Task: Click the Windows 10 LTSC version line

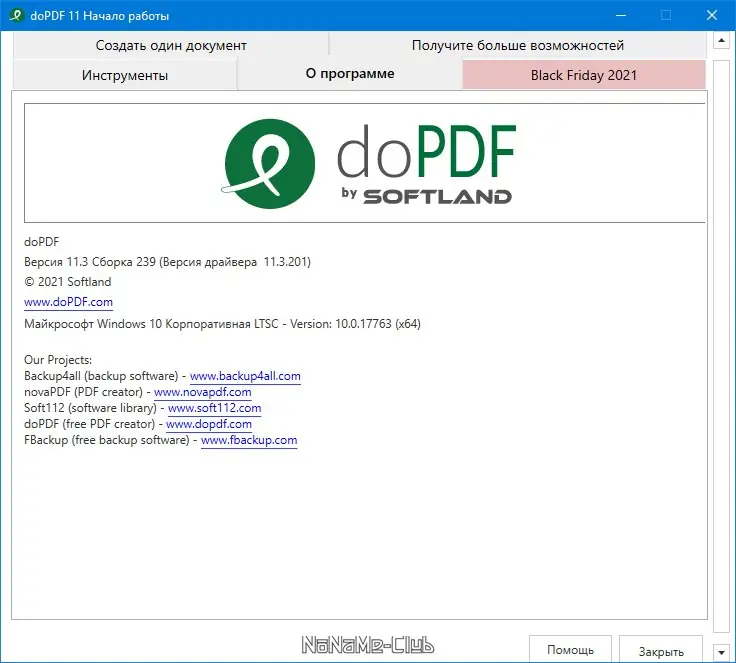Action: tap(222, 324)
